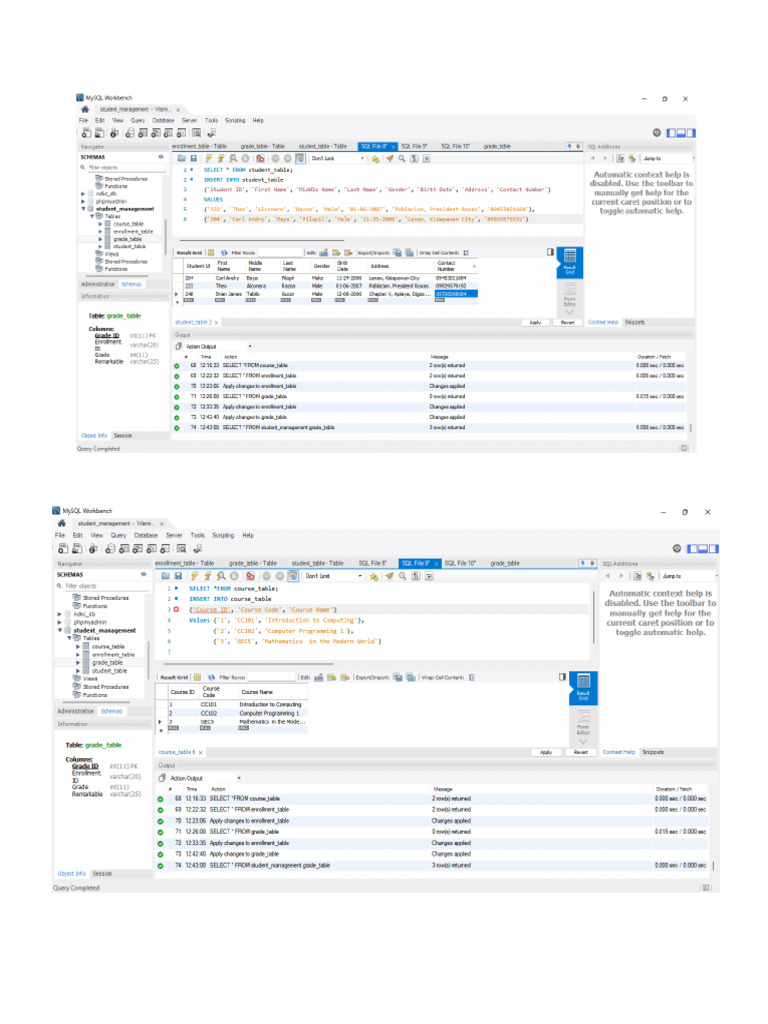Toggle the secondary sidebar visibility in lower window
The width and height of the screenshot is (768, 1024).
coord(714,549)
